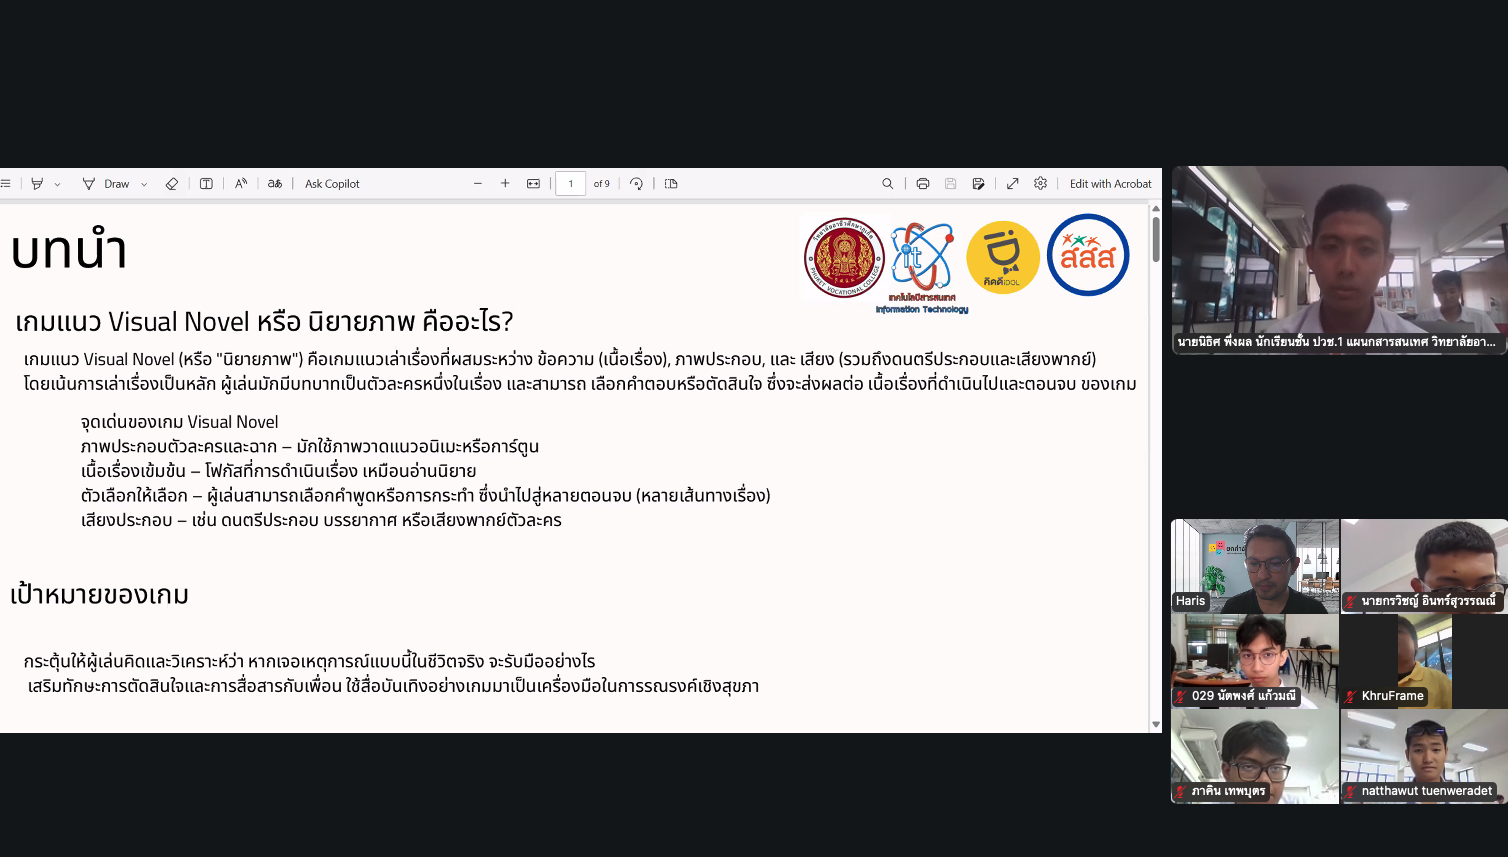Expand the Draw tool options dropdown
This screenshot has height=857, width=1508.
point(144,184)
